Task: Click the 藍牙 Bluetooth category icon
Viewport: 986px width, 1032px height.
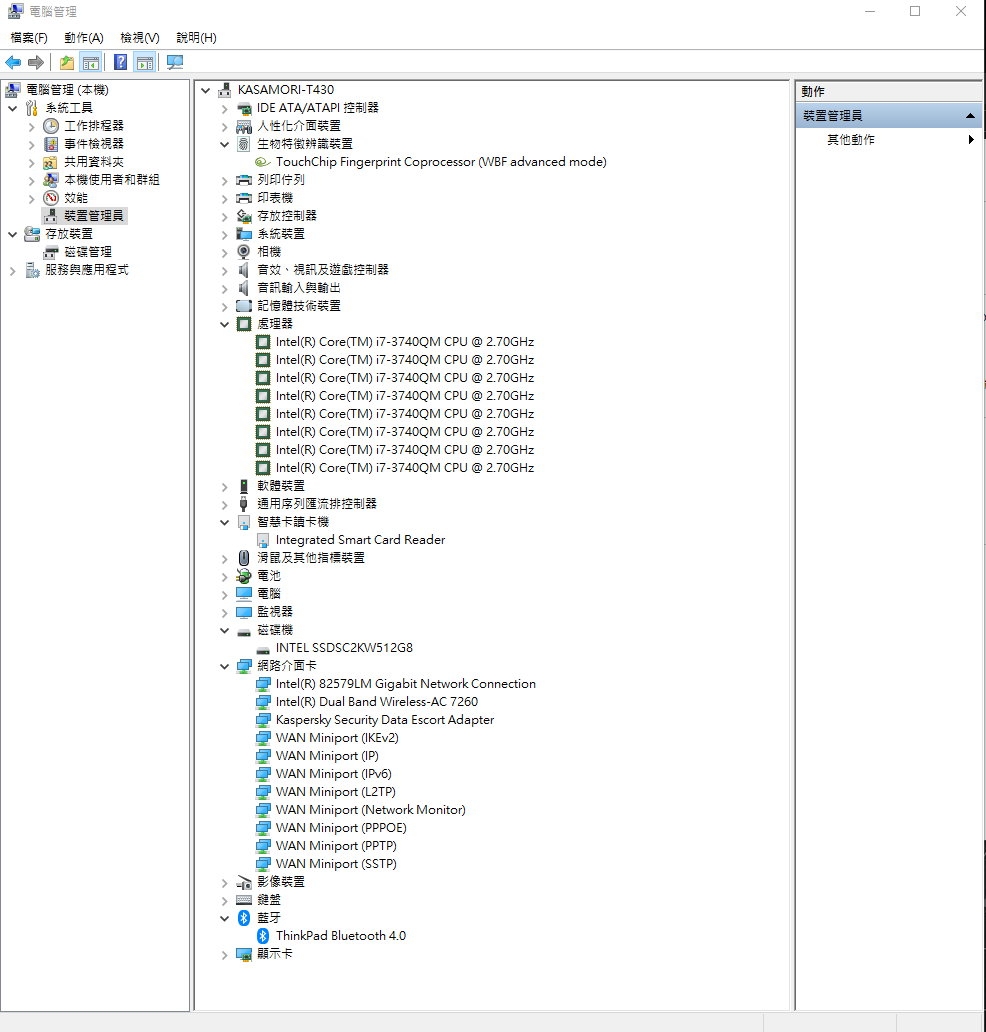Action: tap(244, 917)
